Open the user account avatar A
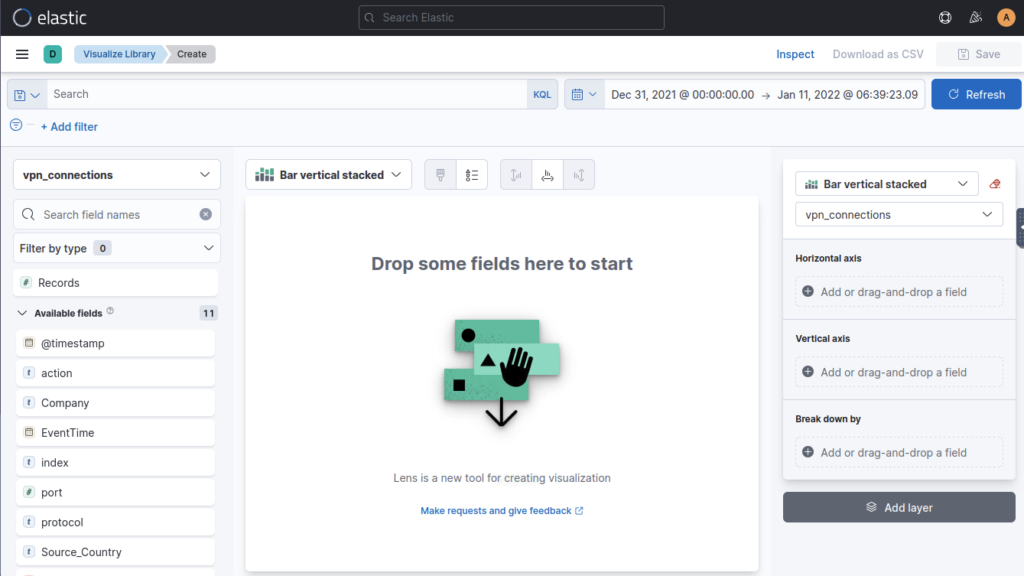This screenshot has width=1024, height=576. [1006, 18]
